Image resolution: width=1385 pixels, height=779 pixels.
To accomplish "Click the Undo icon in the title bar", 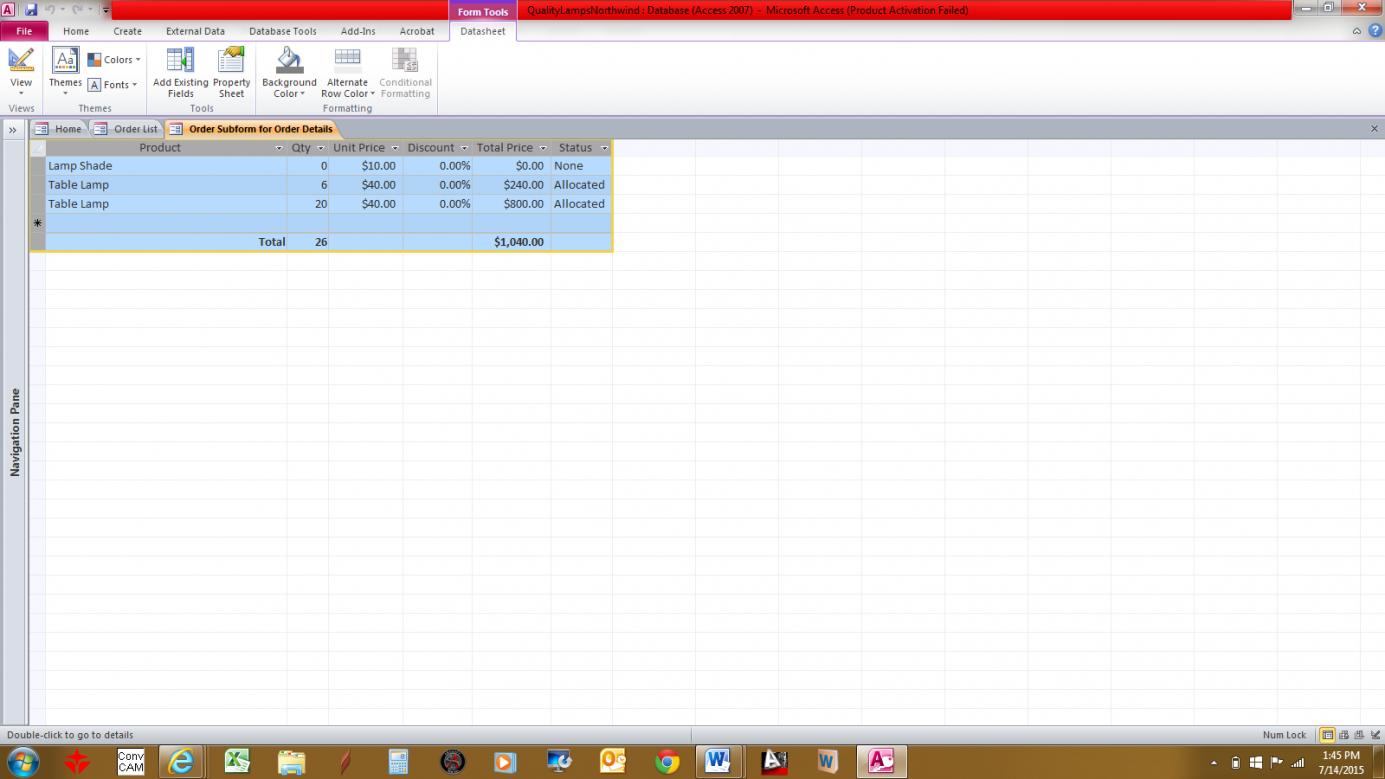I will click(50, 10).
